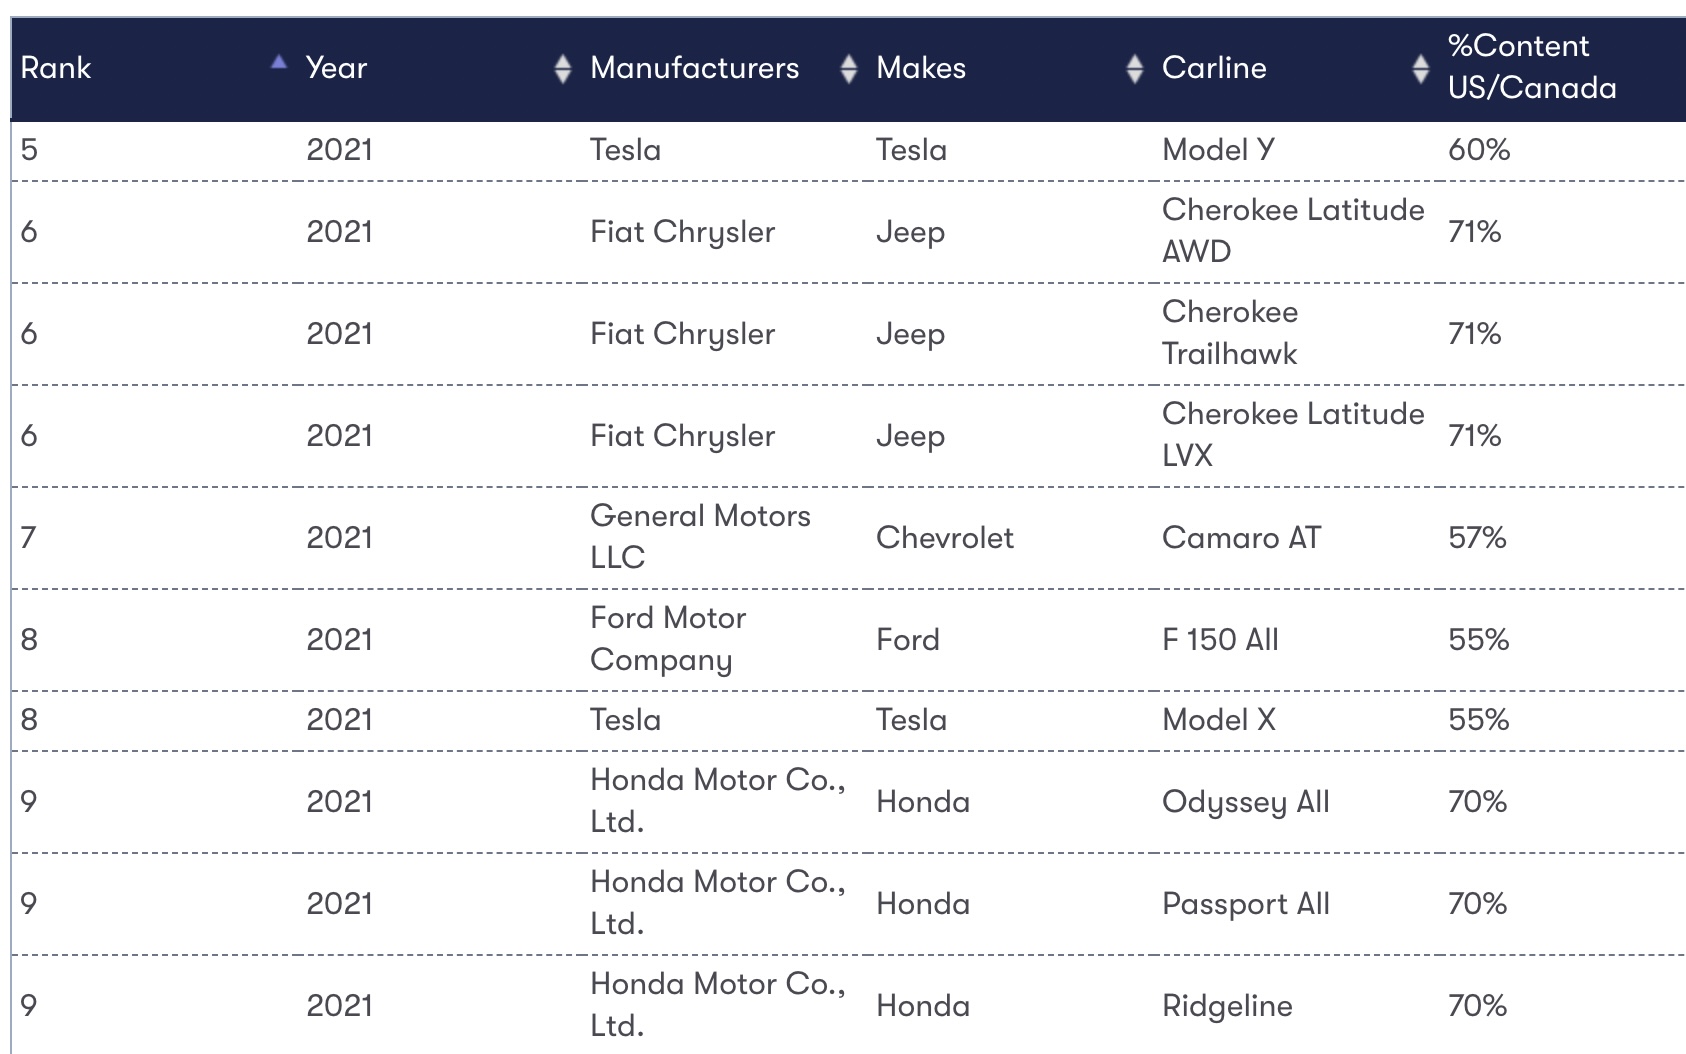The height and width of the screenshot is (1054, 1686).
Task: Select the Ridgeline carline cell
Action: click(1227, 1006)
